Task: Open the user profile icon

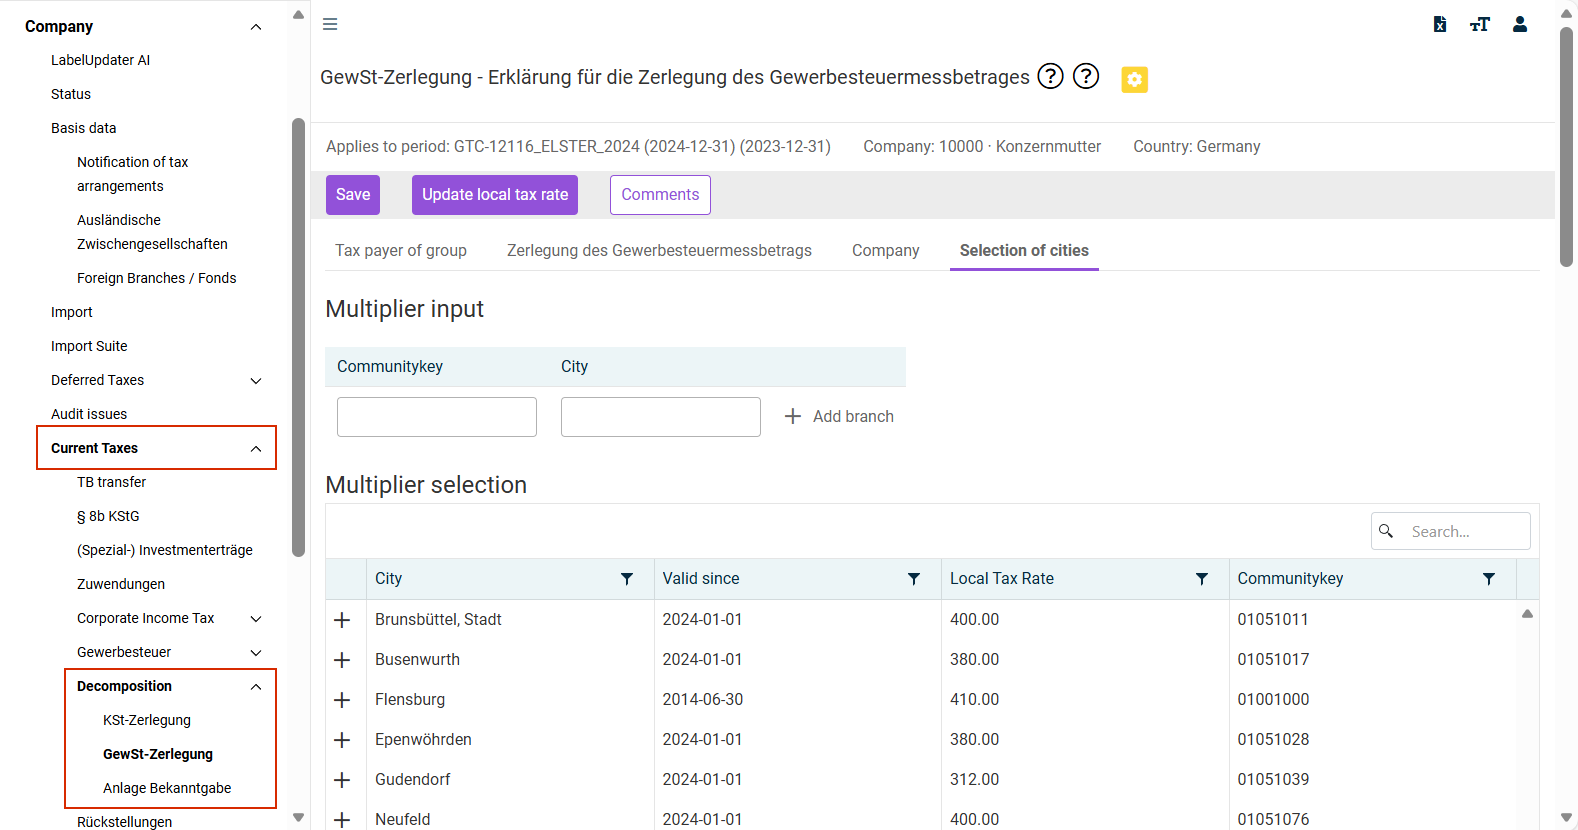Action: [x=1520, y=24]
